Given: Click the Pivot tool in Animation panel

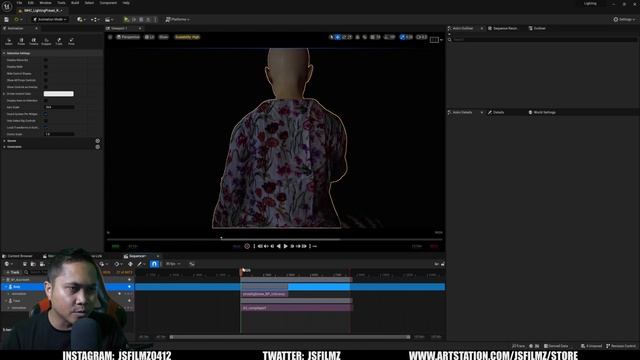Looking at the screenshot, I should (x=71, y=41).
